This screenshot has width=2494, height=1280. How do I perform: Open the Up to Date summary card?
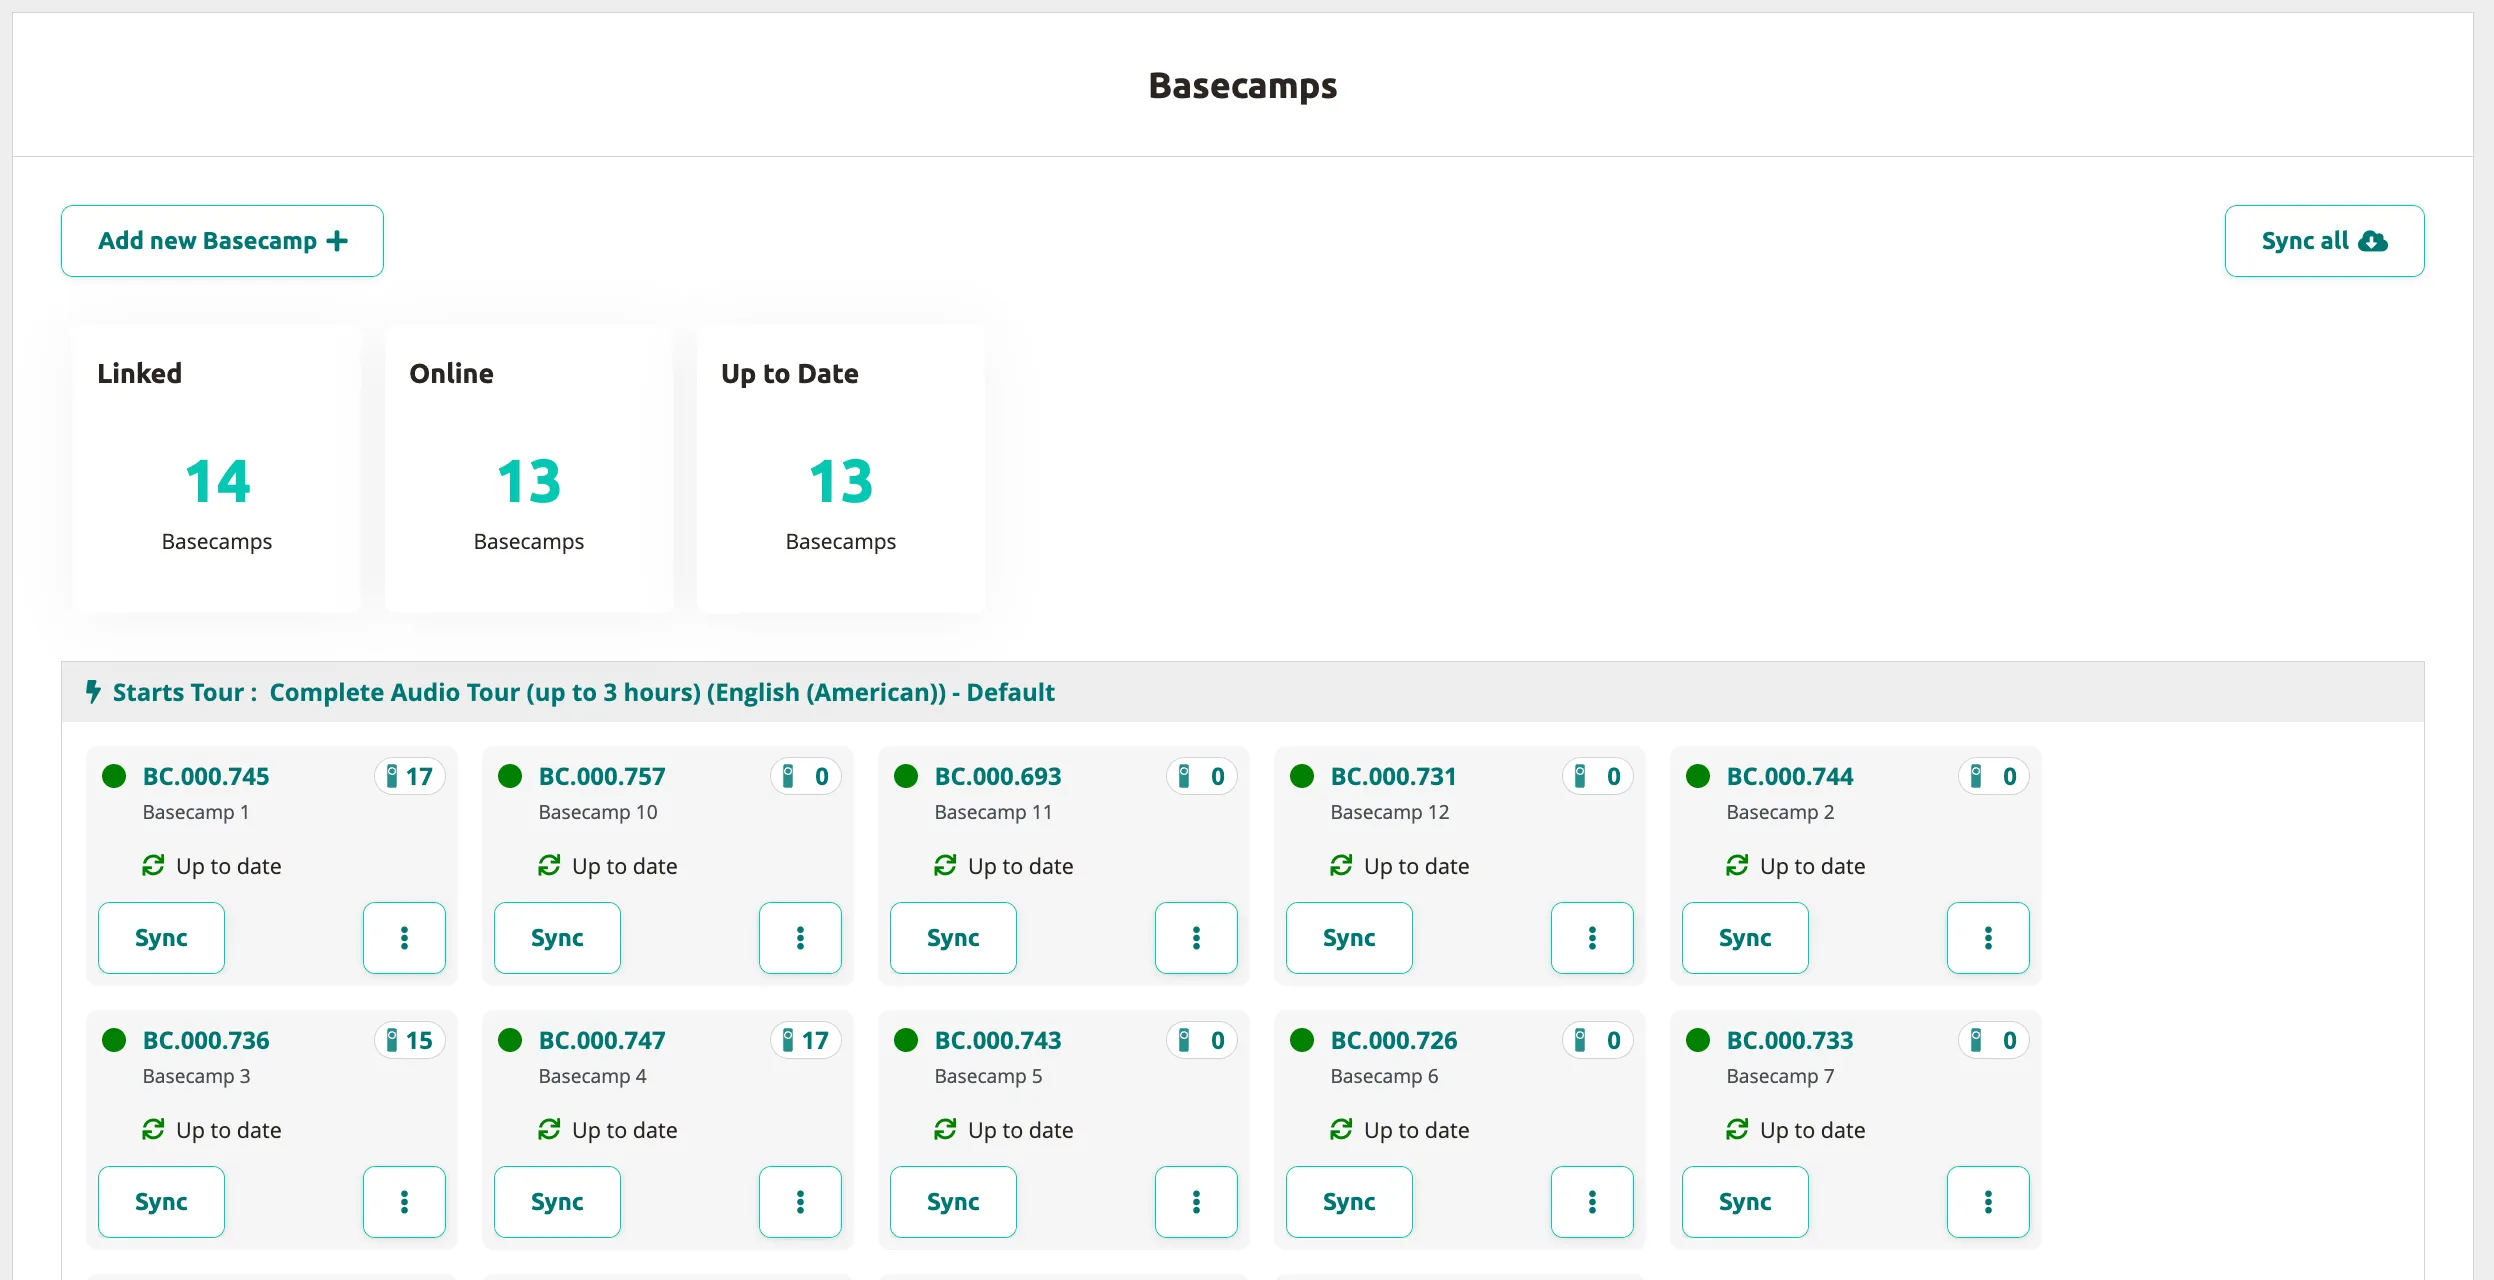(841, 468)
